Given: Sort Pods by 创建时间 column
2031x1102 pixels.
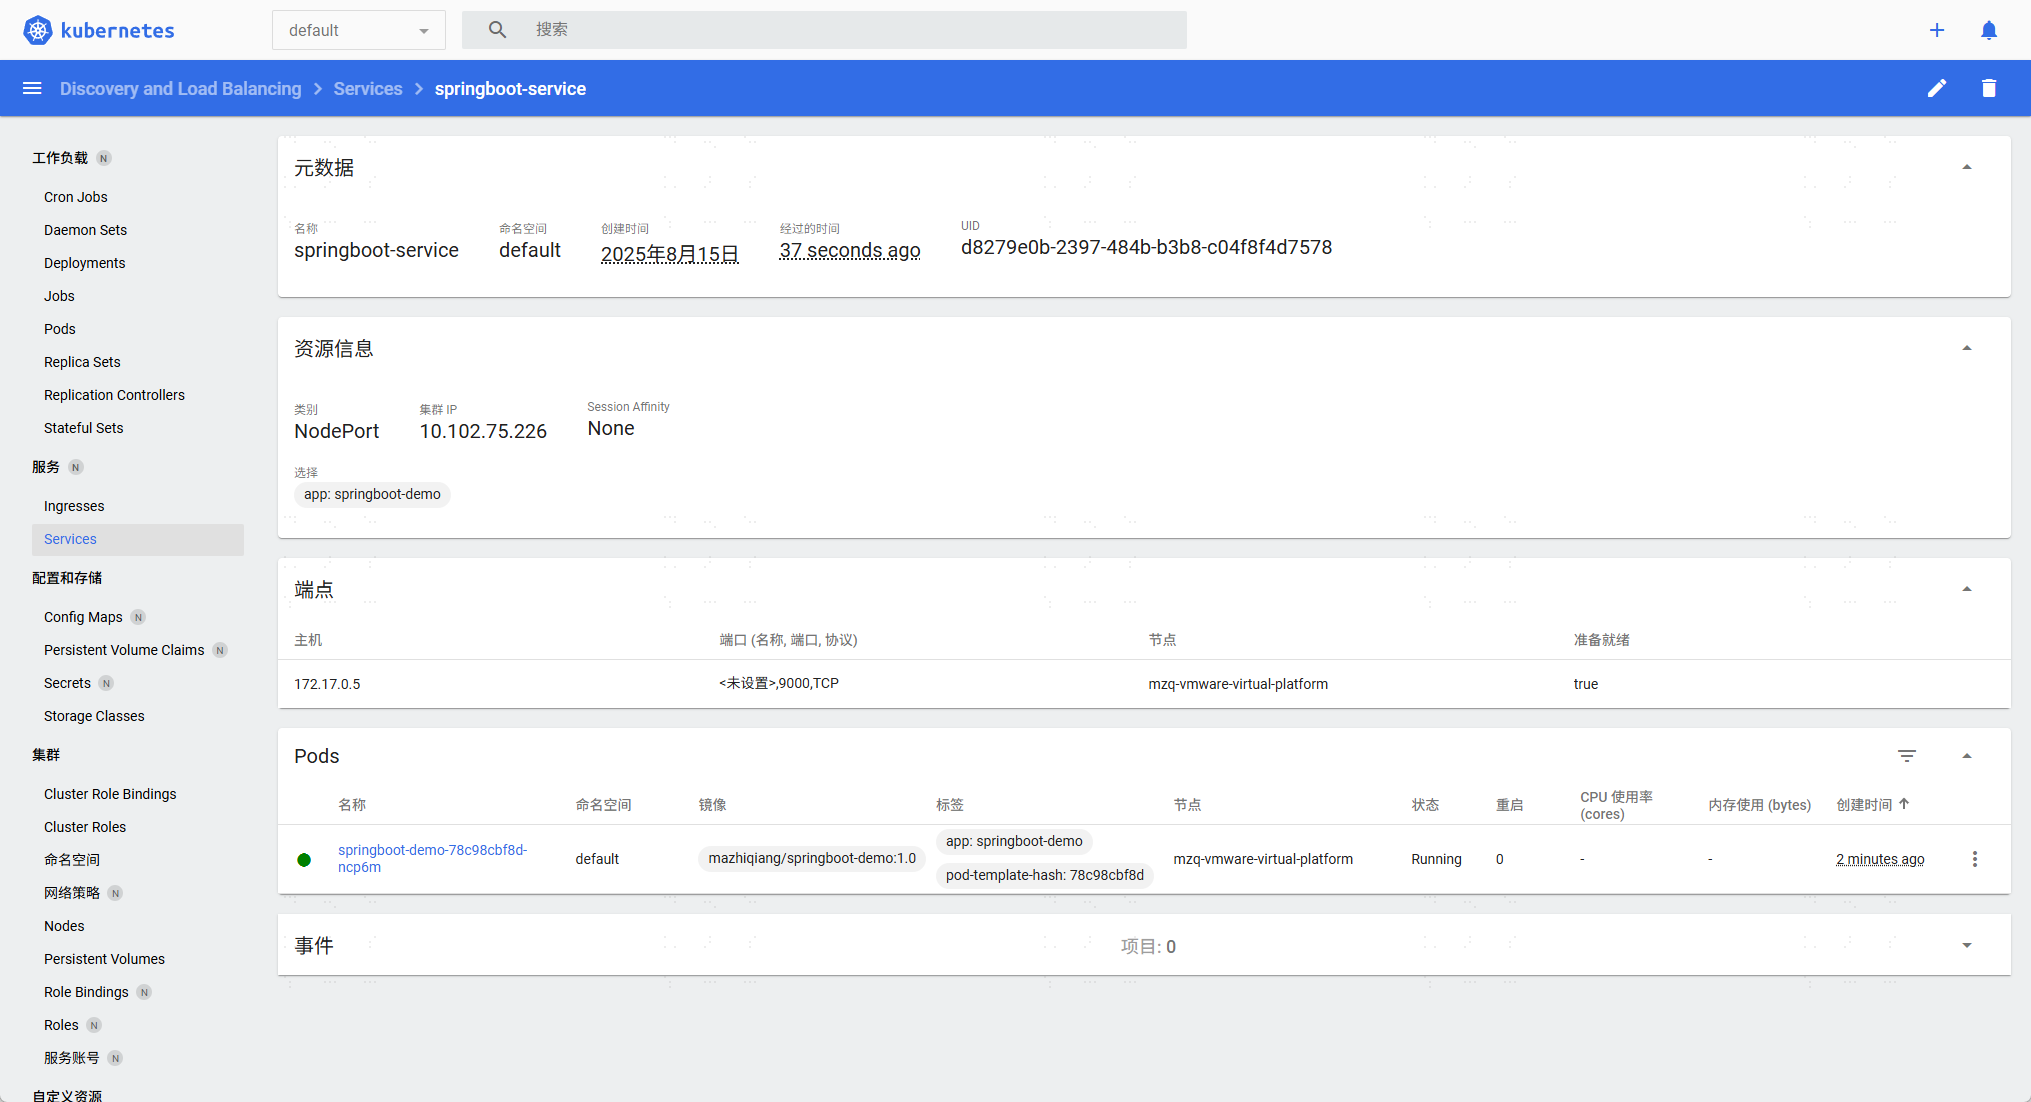Looking at the screenshot, I should click(x=1864, y=805).
